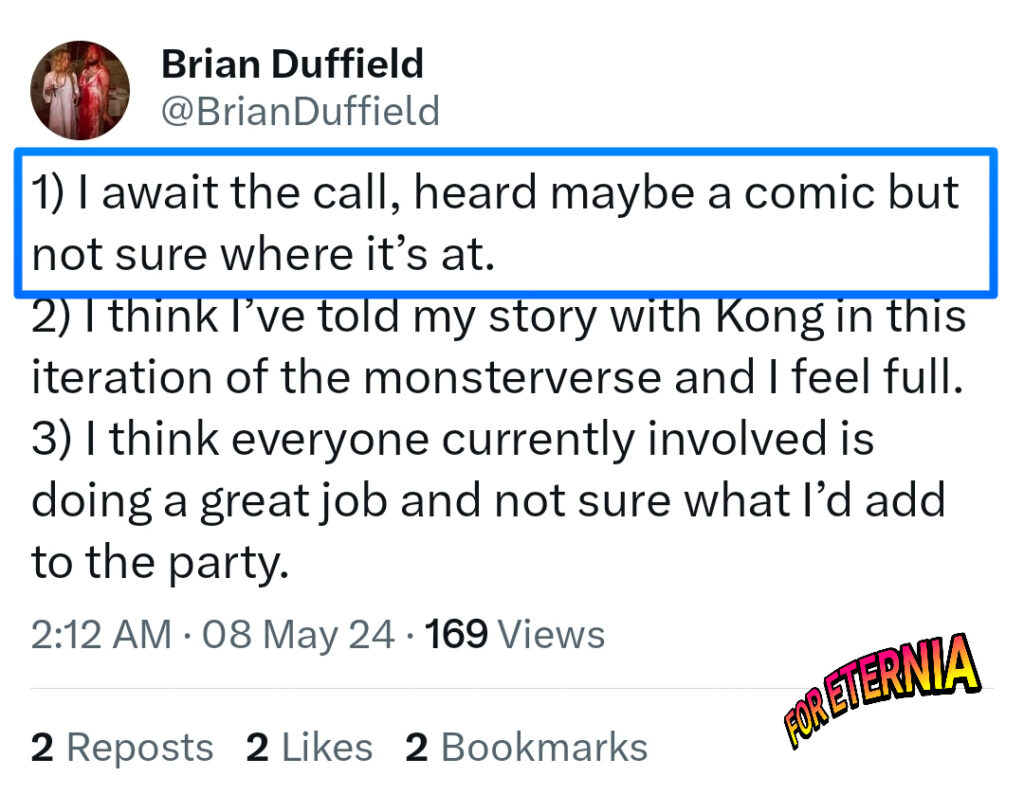Click the line "not sure where it's at."
This screenshot has height=795, width=1024.
pyautogui.click(x=263, y=256)
